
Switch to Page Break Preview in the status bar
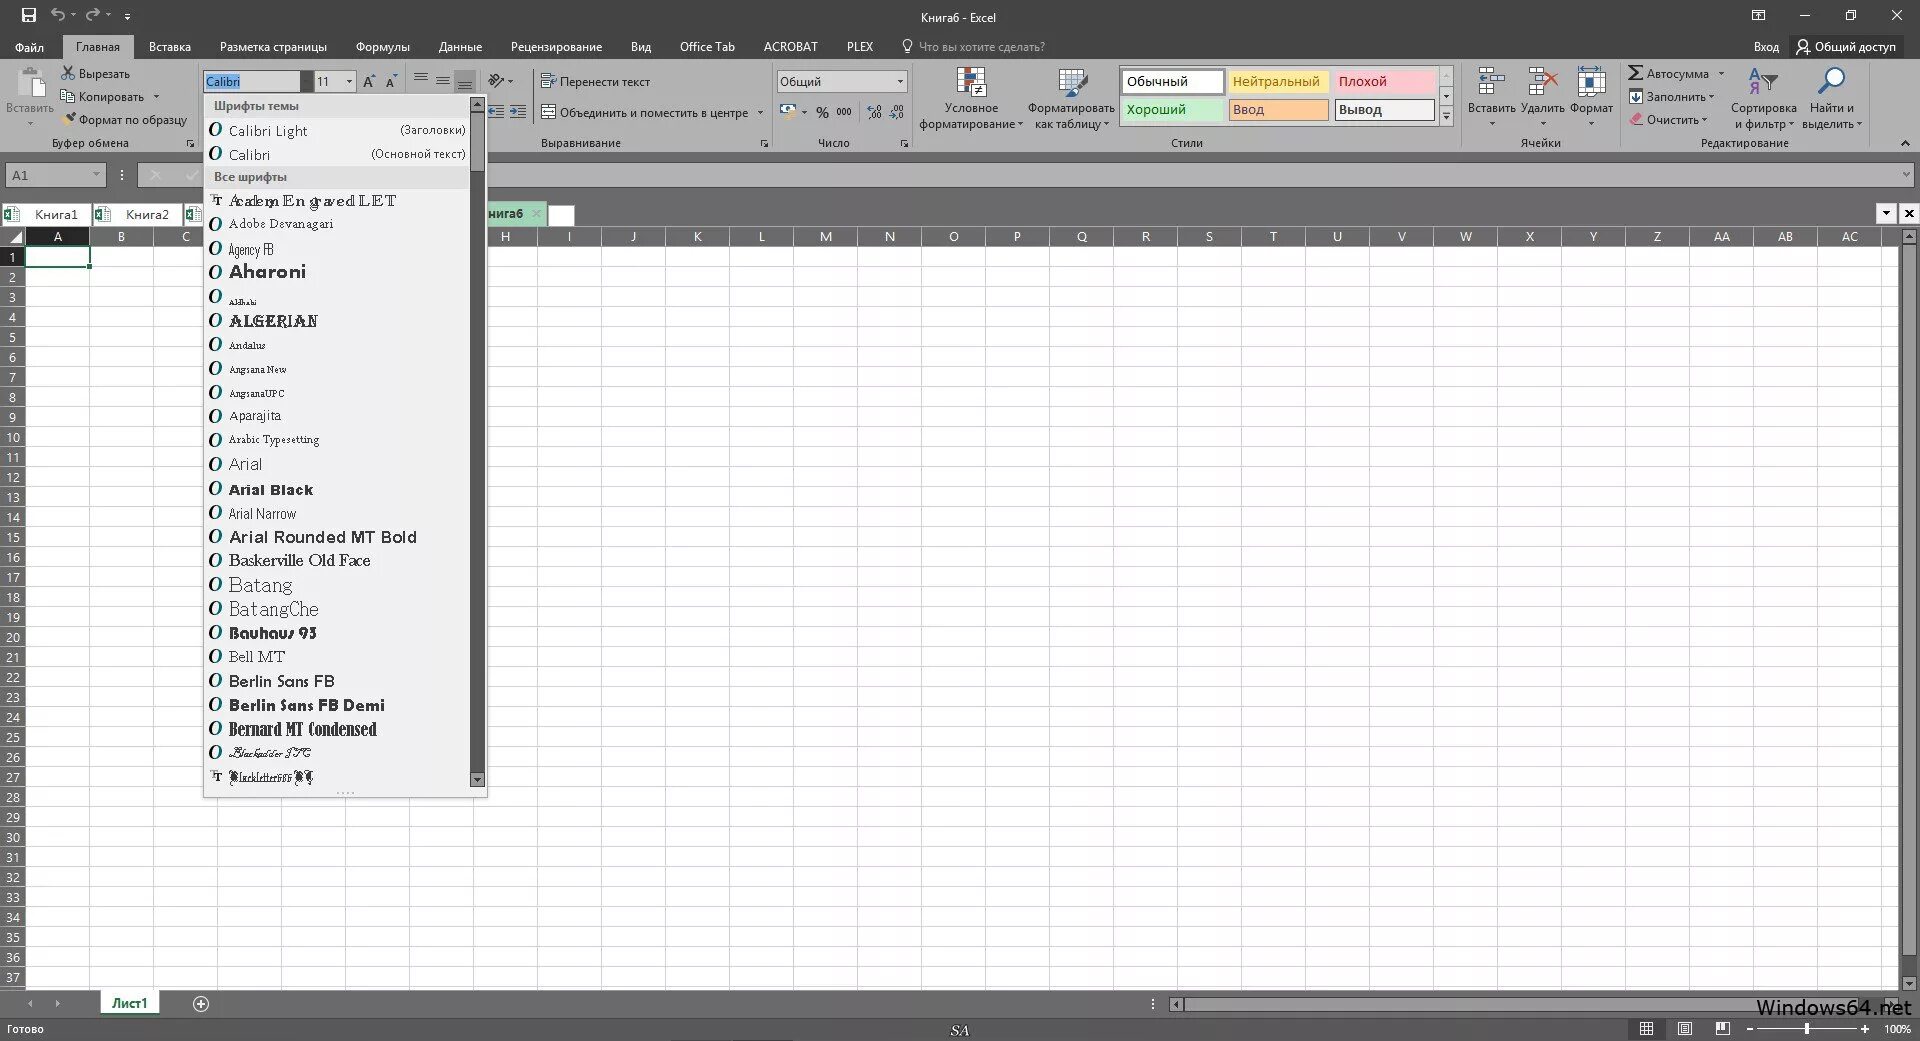(1722, 1028)
